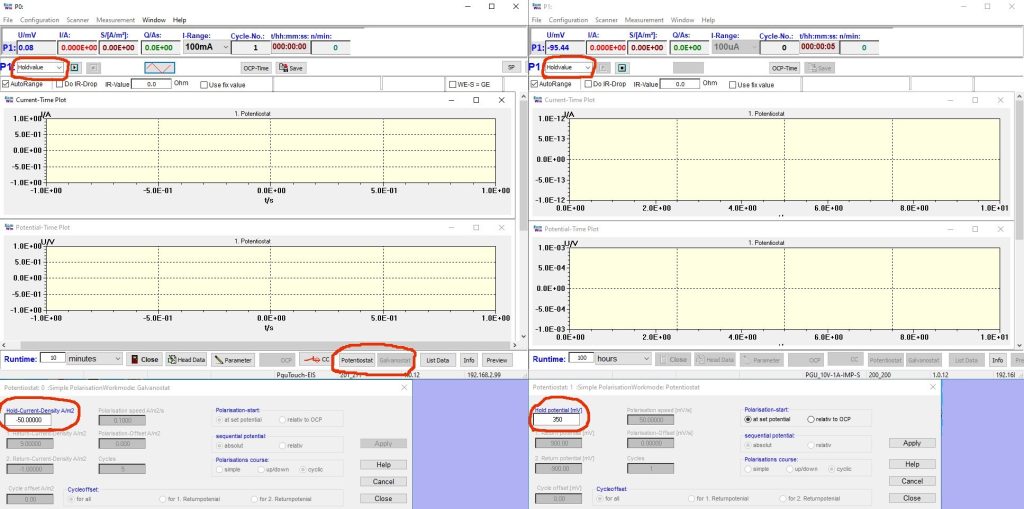
Task: Click Close button in Potentiostat 1 dialog
Action: (x=912, y=498)
